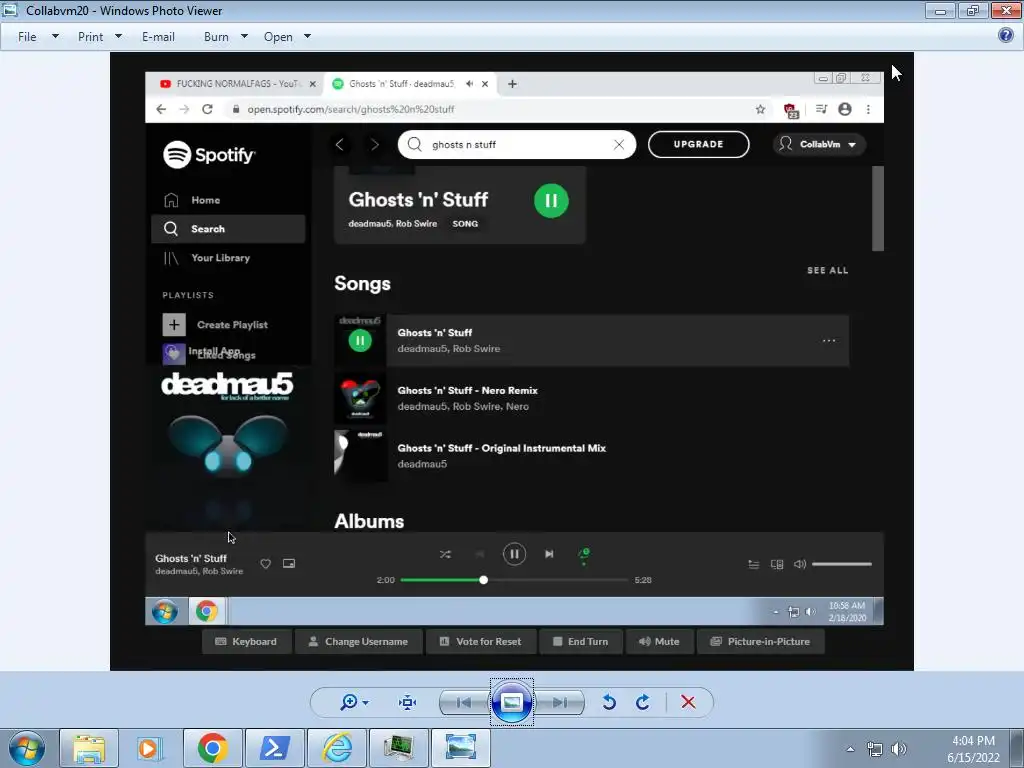Close the YouTube browser tab
Viewport: 1024px width, 768px height.
tap(312, 84)
